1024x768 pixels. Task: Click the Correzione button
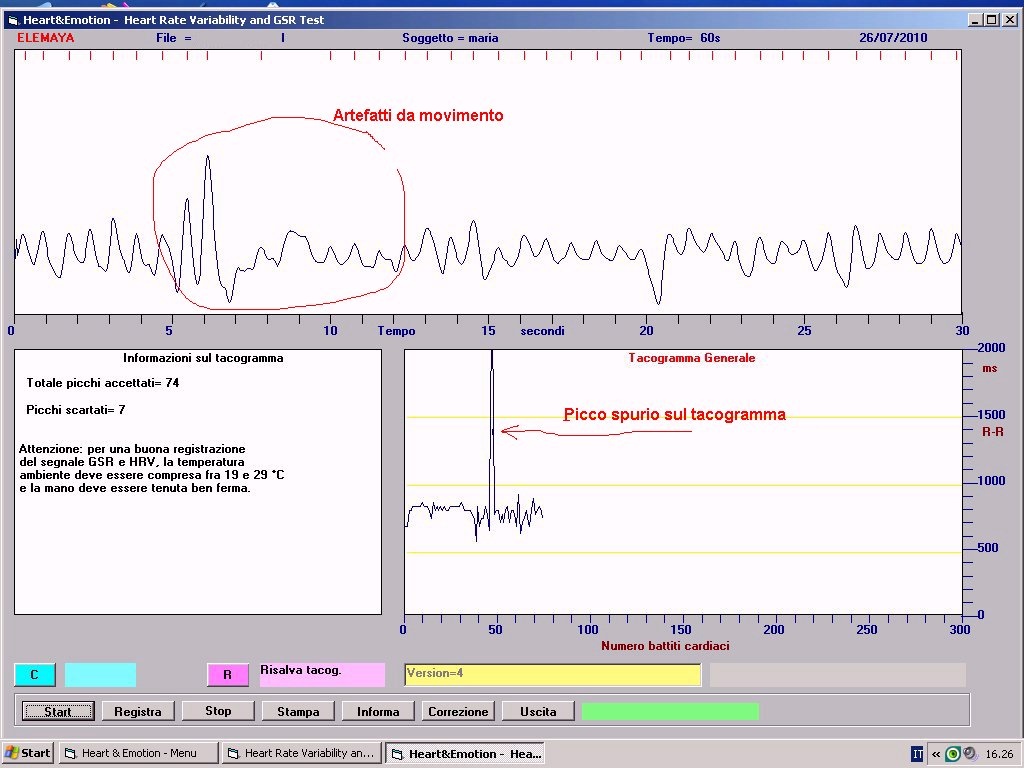click(458, 711)
